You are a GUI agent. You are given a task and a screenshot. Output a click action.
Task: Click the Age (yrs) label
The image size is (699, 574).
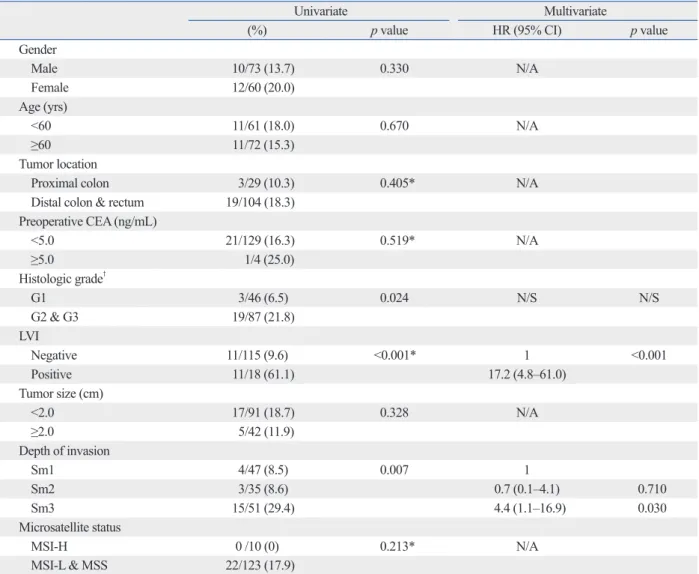(x=43, y=107)
